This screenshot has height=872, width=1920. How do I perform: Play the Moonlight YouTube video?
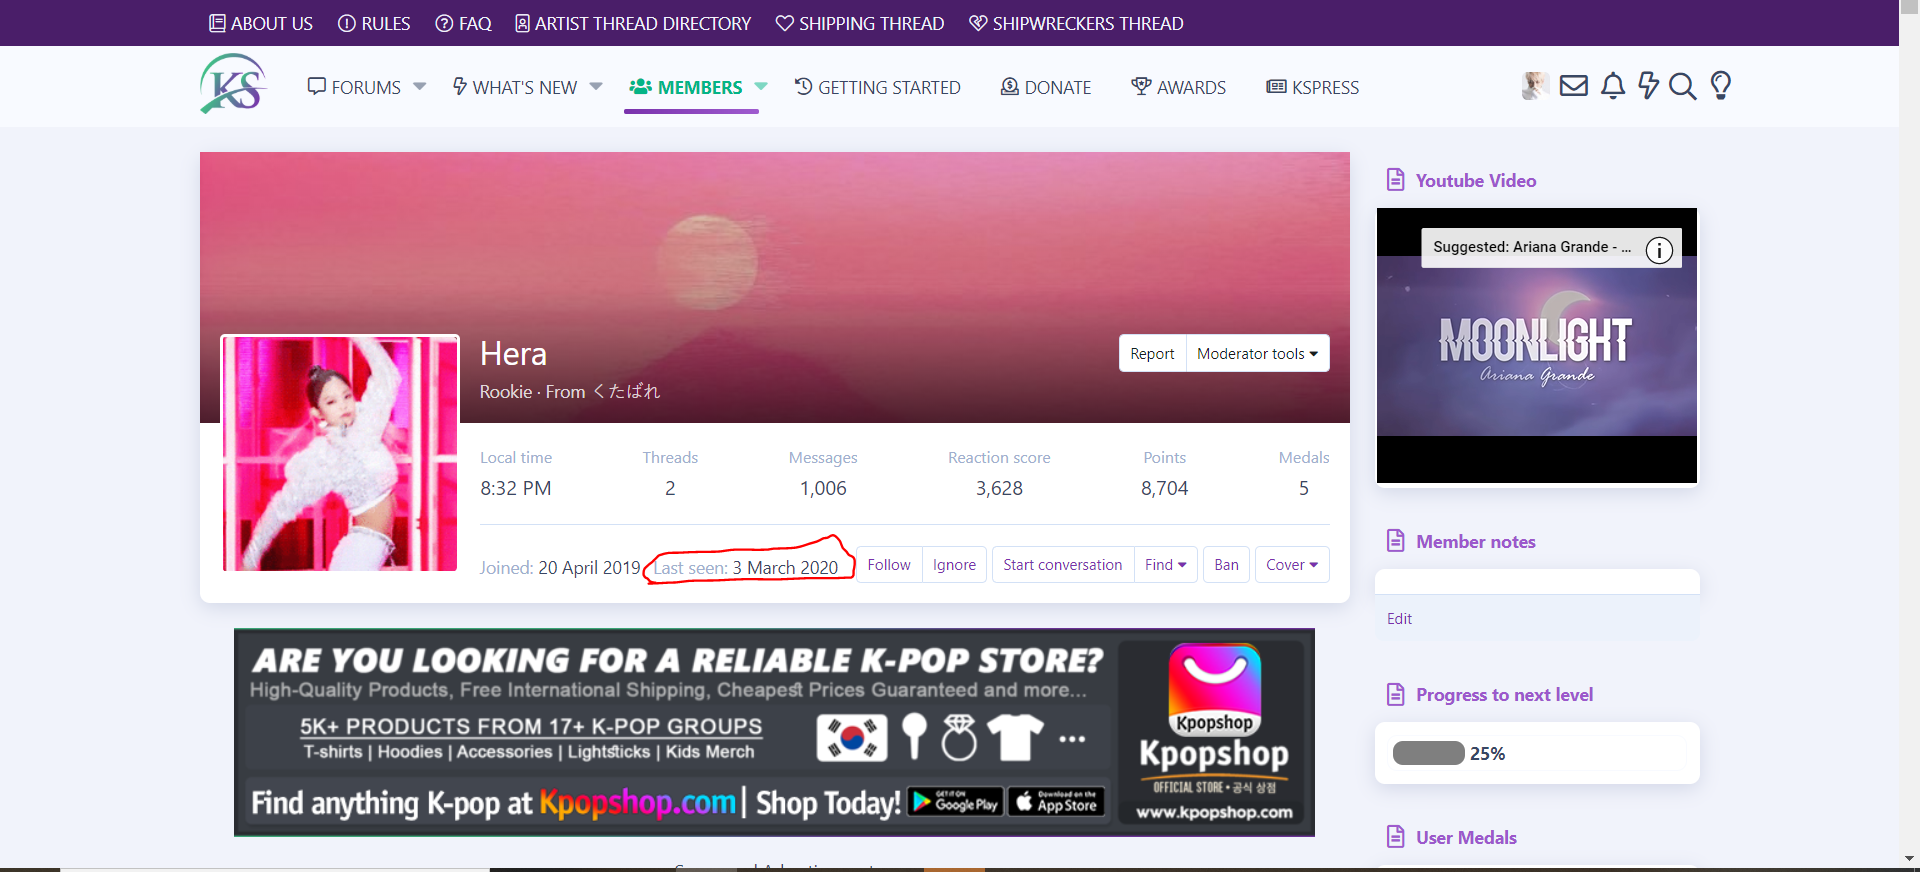tap(1537, 346)
